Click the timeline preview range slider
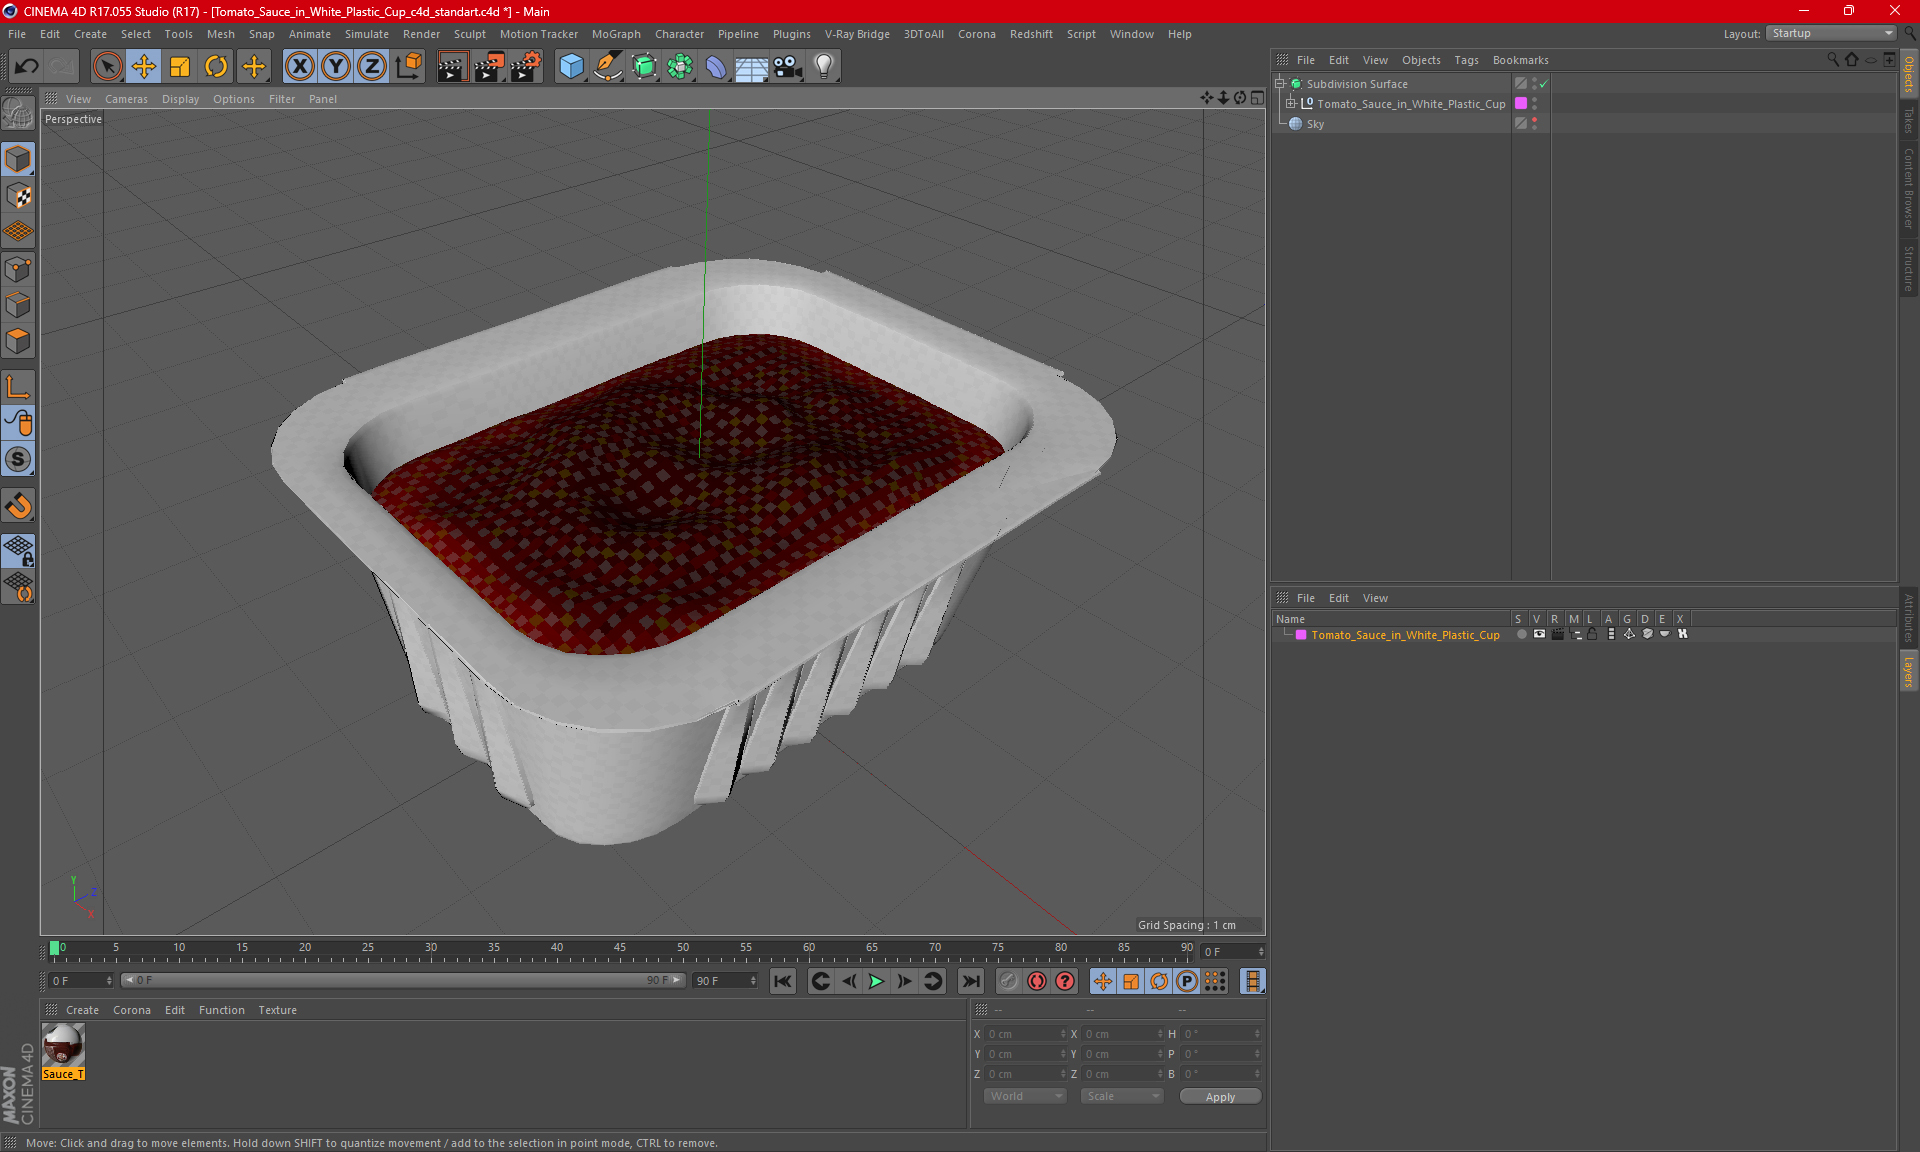The height and width of the screenshot is (1152, 1920). [x=402, y=980]
